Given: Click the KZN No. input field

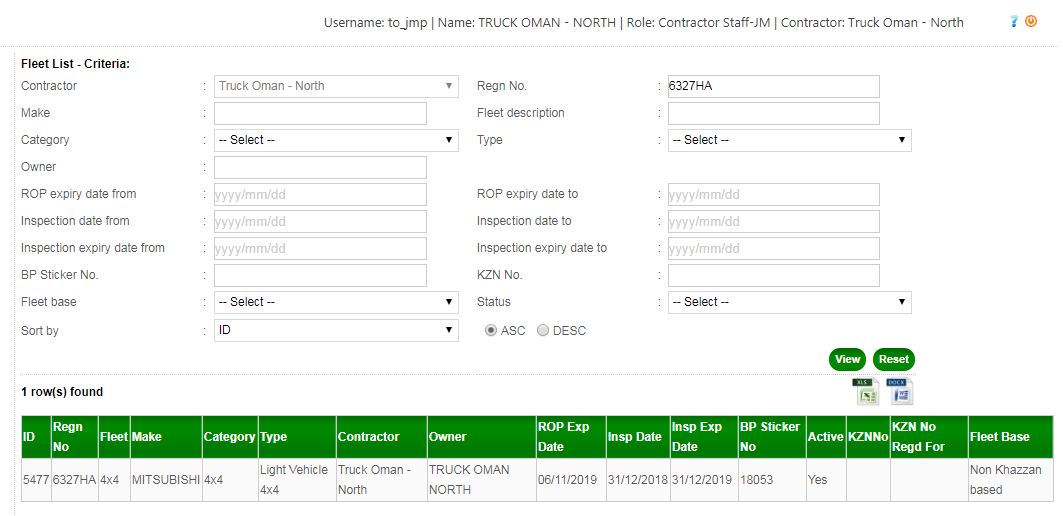Looking at the screenshot, I should coord(773,275).
